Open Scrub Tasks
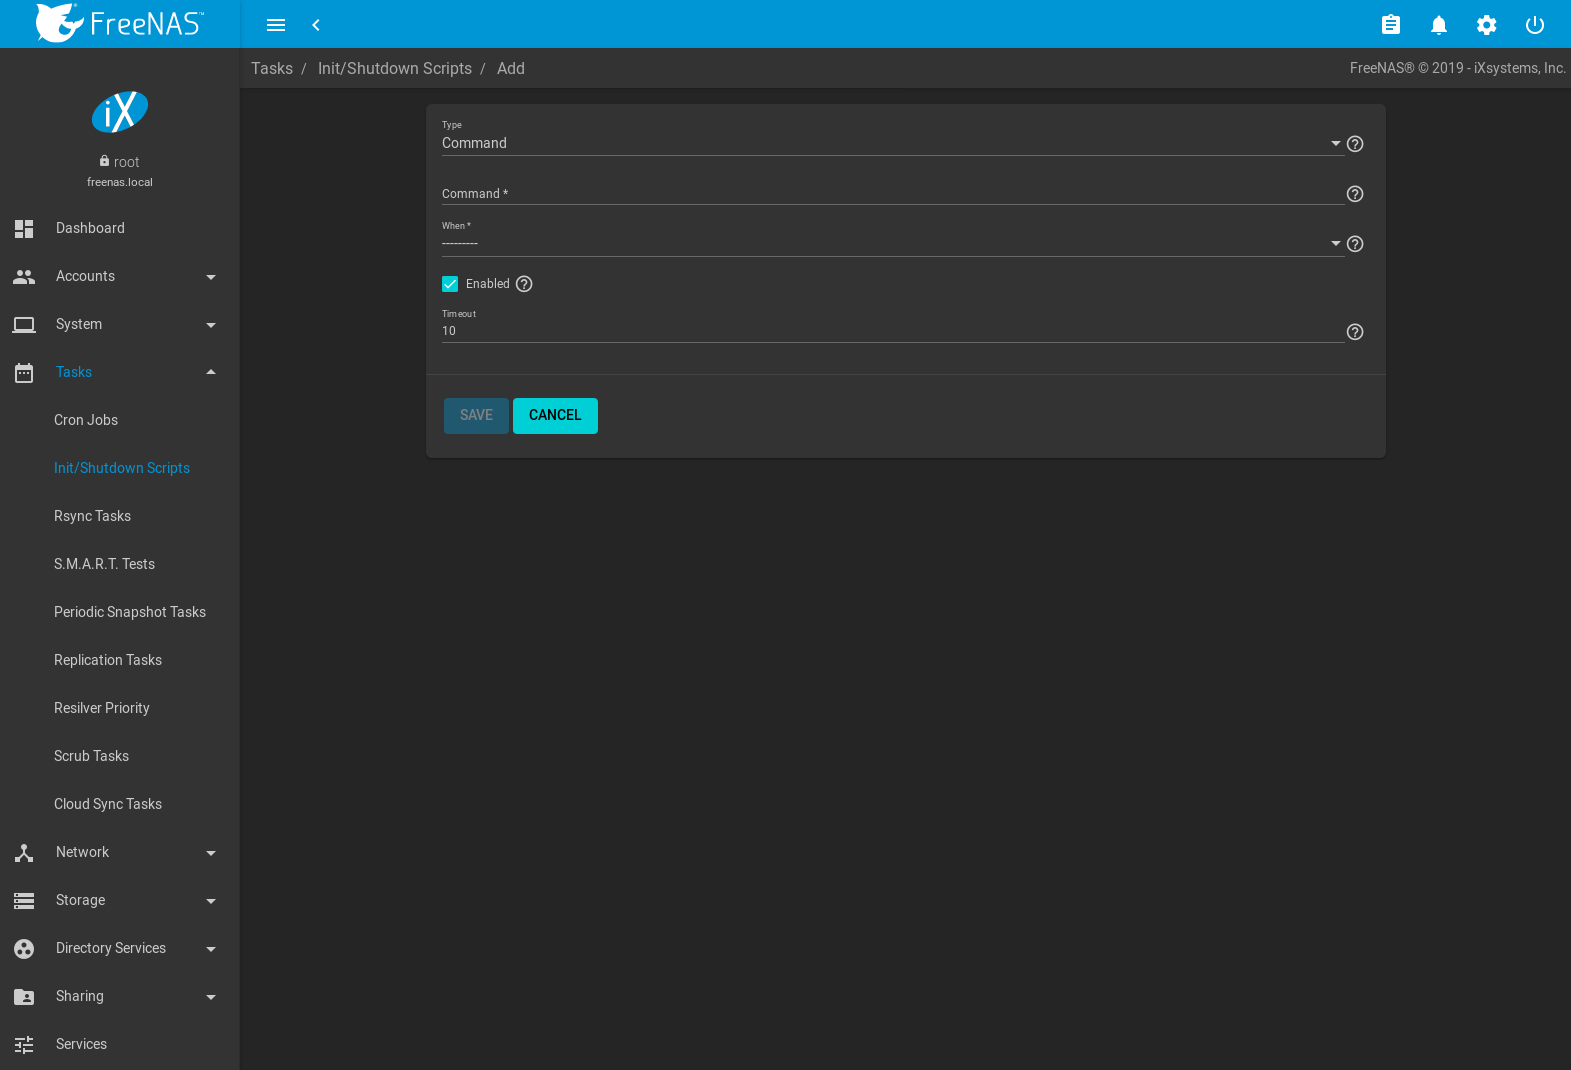The image size is (1571, 1070). pyautogui.click(x=91, y=756)
